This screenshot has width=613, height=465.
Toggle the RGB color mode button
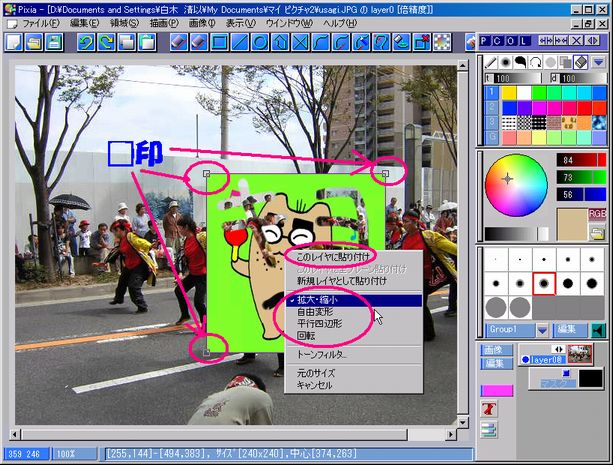(x=597, y=214)
